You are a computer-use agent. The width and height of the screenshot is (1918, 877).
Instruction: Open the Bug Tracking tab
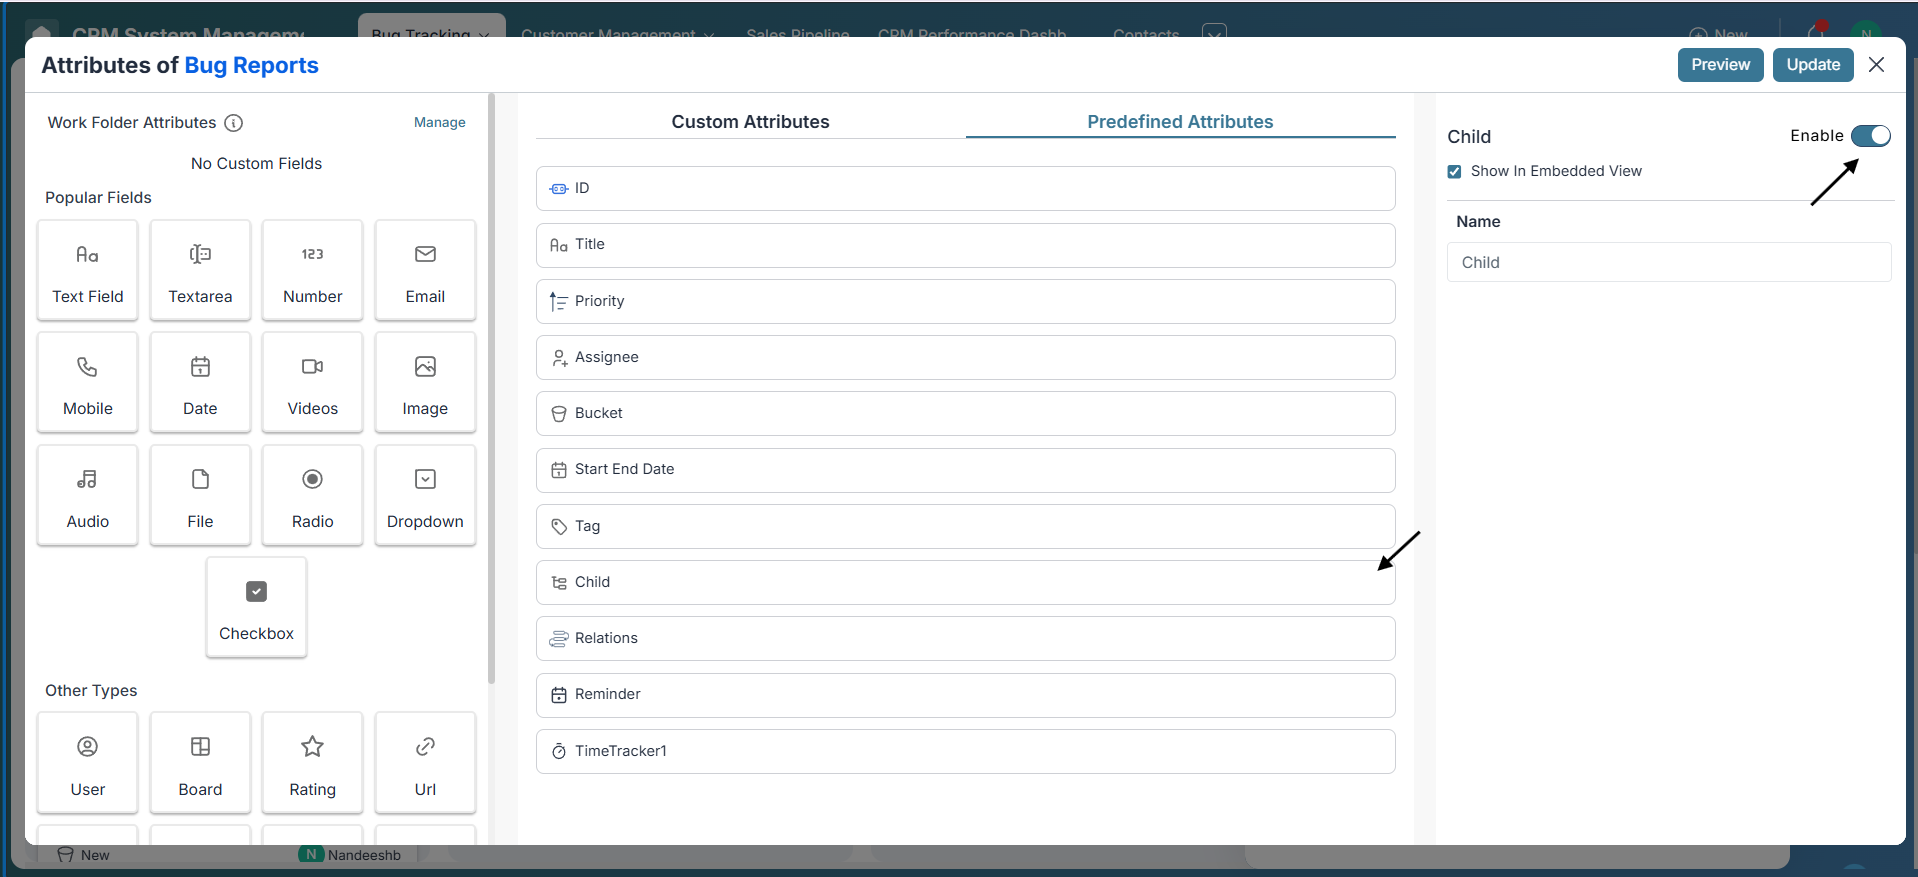(431, 30)
